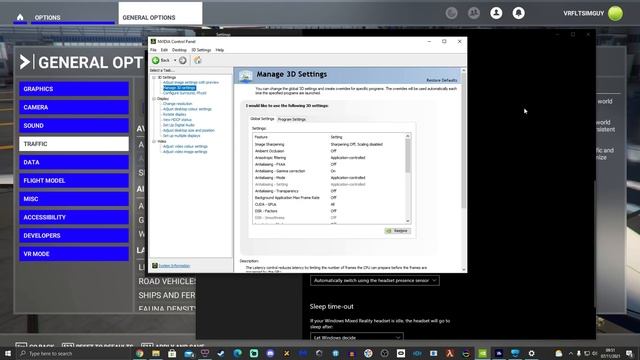Select the Antialiasing - Transparency row
640x360 pixels.
point(329,191)
